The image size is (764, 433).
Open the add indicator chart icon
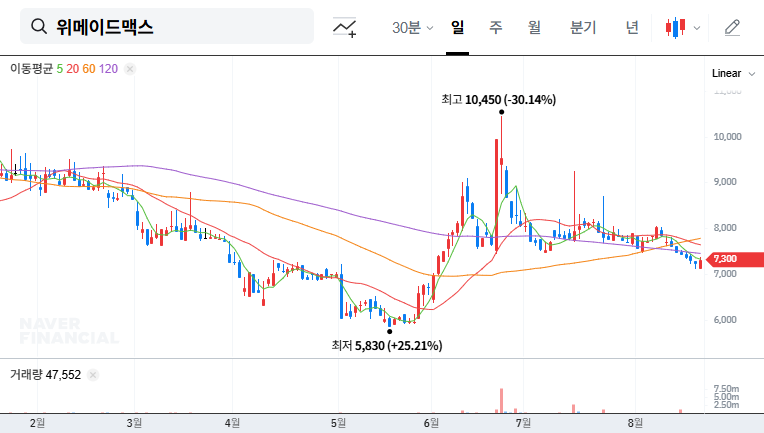pyautogui.click(x=345, y=27)
